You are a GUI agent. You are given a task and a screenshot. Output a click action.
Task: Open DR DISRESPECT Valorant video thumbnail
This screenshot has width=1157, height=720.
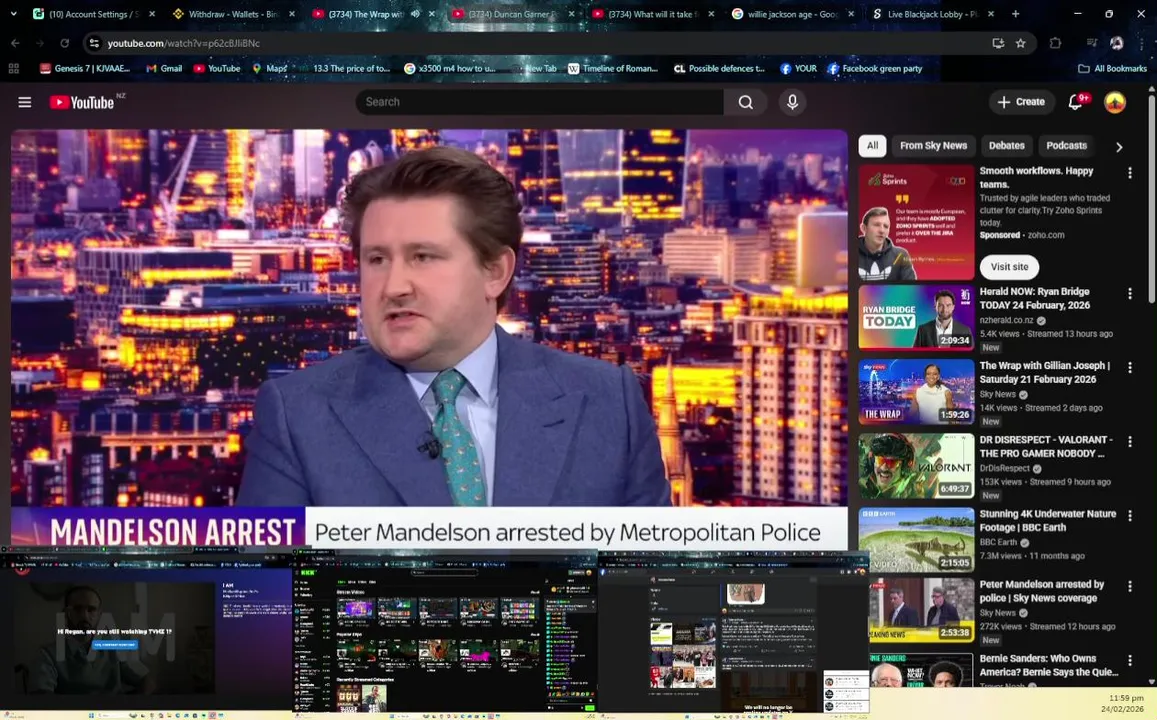click(x=916, y=465)
